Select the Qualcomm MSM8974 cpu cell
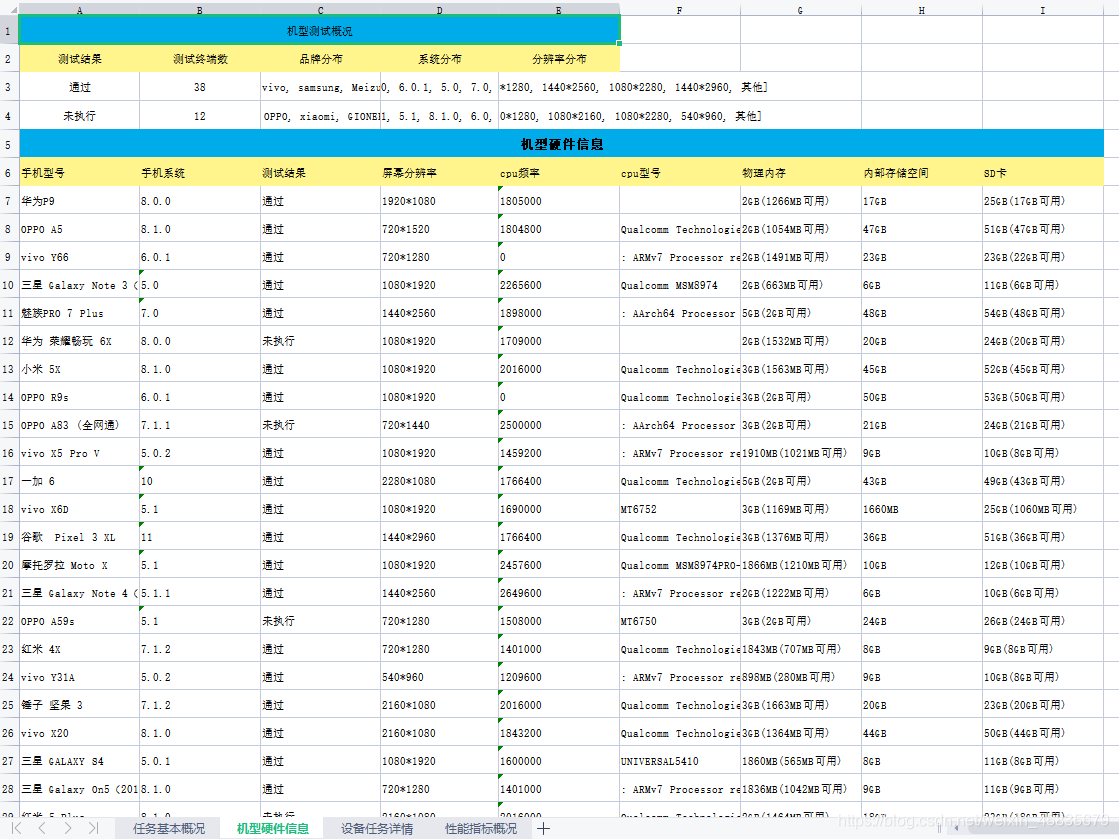This screenshot has height=839, width=1119. pos(679,285)
